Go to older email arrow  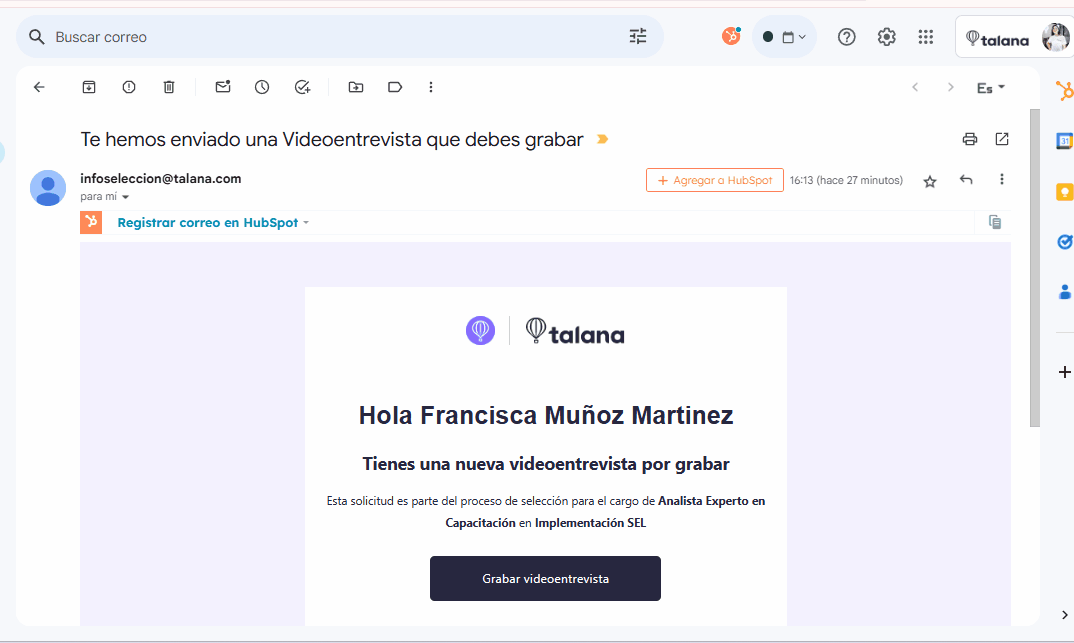point(951,87)
